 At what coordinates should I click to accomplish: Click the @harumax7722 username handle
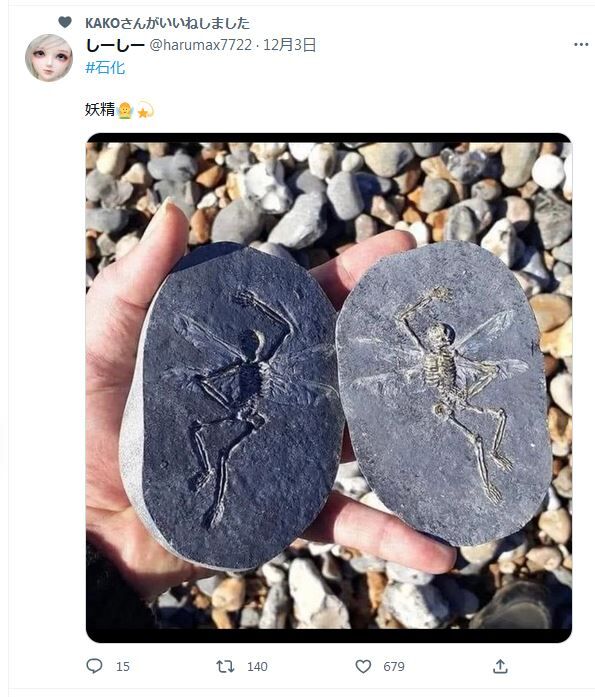(200, 45)
